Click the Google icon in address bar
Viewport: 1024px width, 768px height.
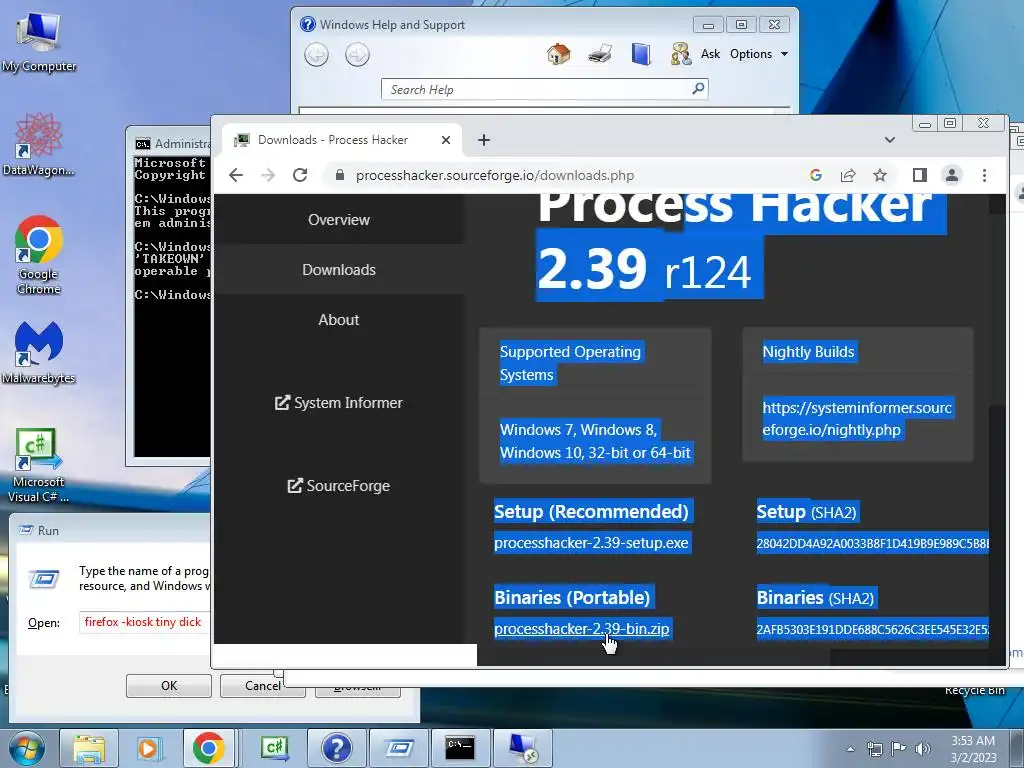[x=816, y=175]
